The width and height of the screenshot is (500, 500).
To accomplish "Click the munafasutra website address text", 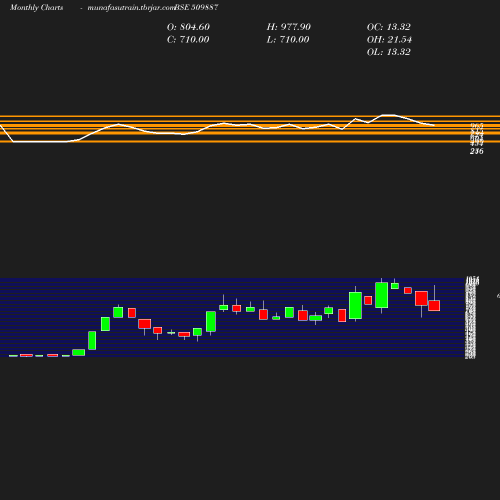I will pyautogui.click(x=131, y=7).
